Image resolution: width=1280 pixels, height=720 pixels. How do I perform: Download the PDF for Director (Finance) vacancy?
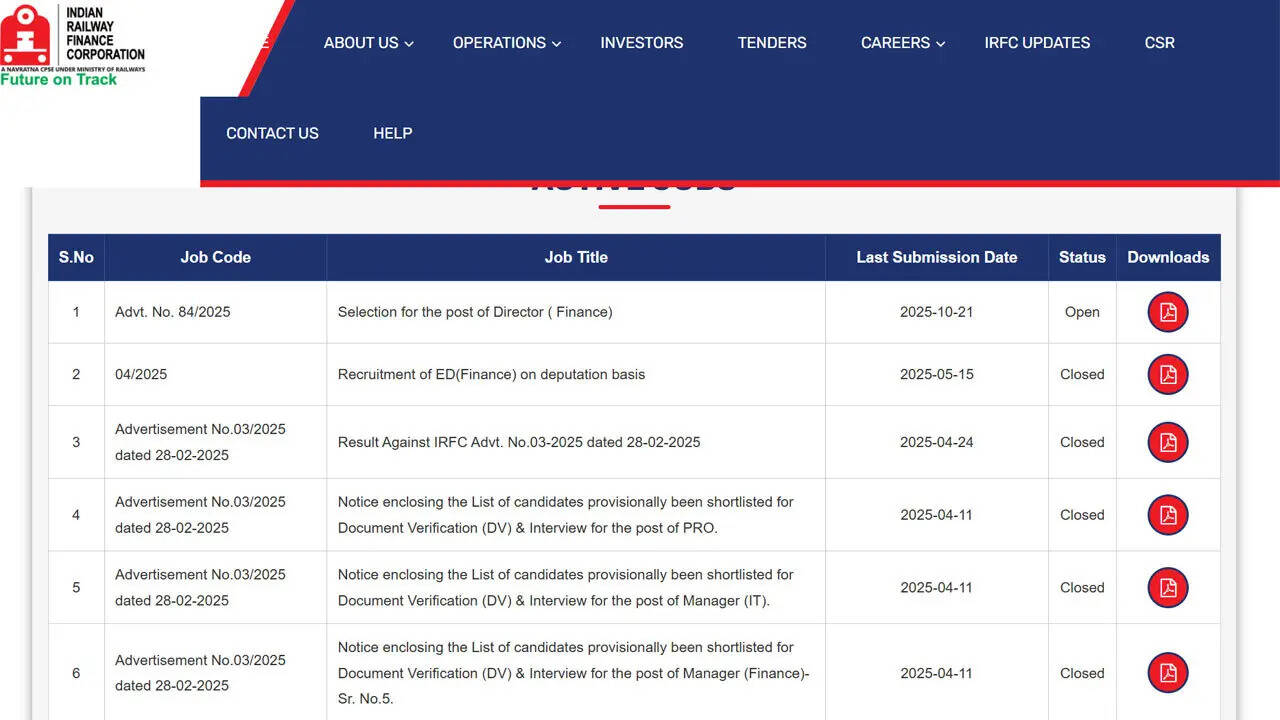(1167, 312)
